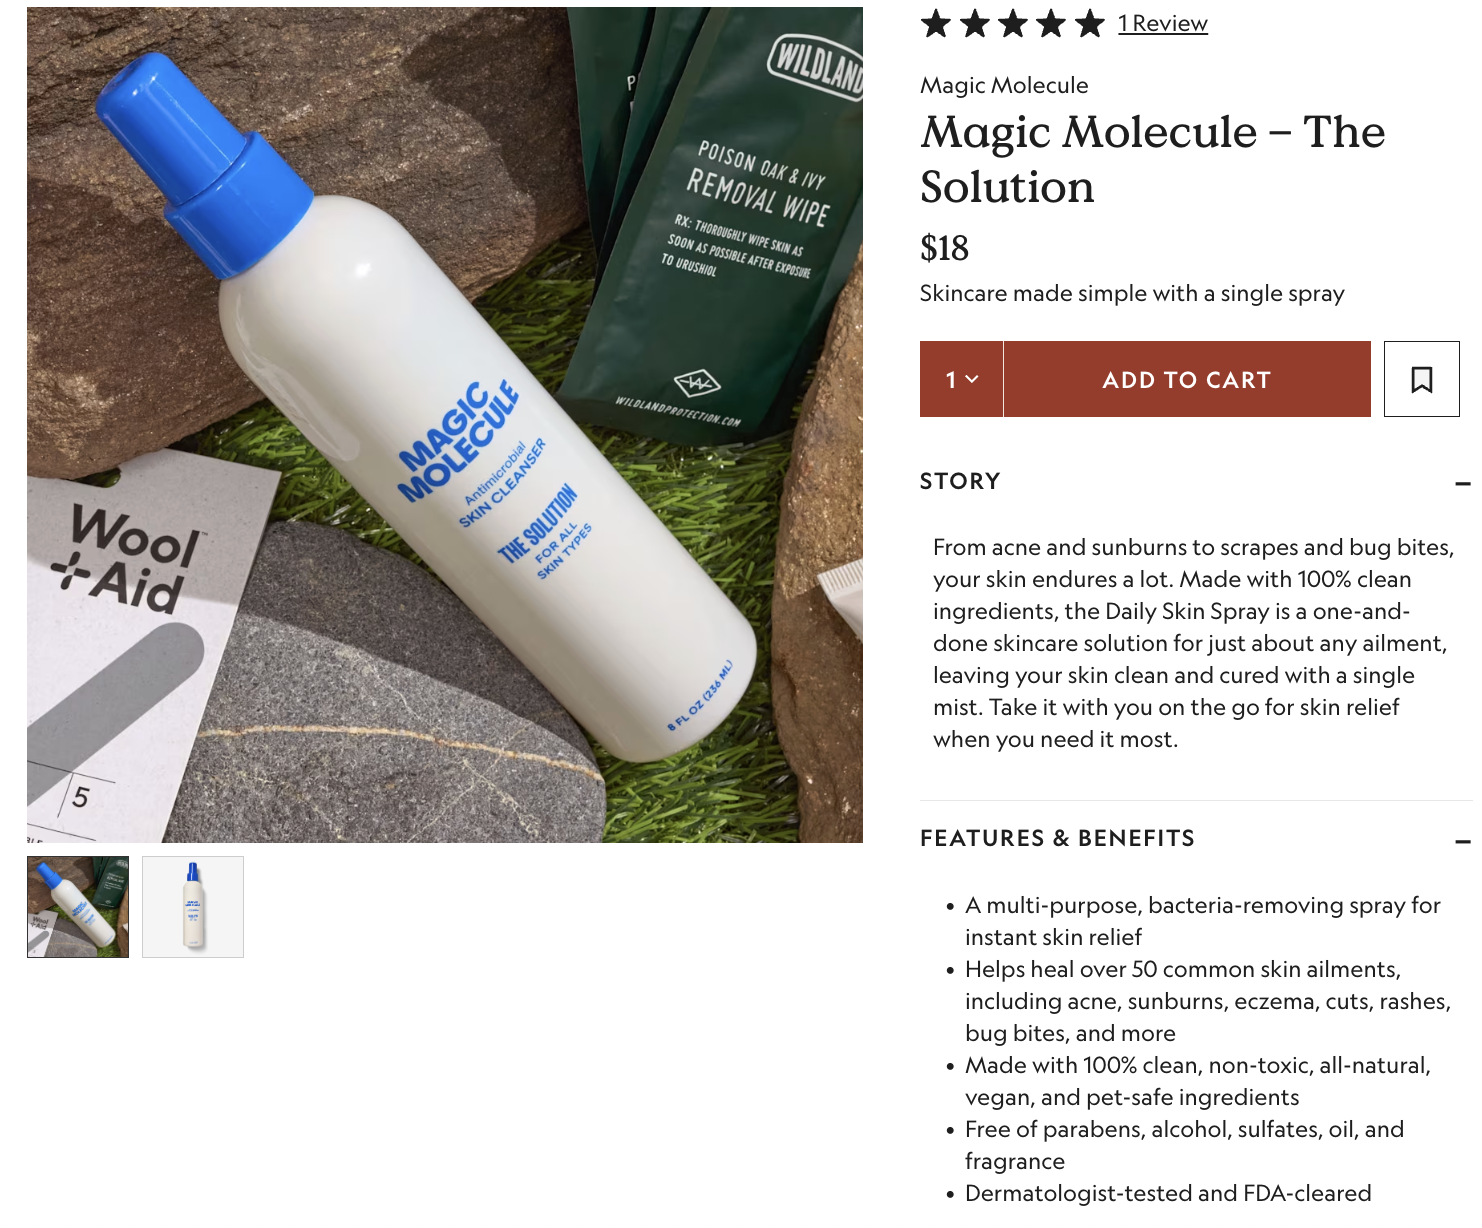This screenshot has width=1482, height=1228.
Task: Click the first rating star
Action: 936,23
